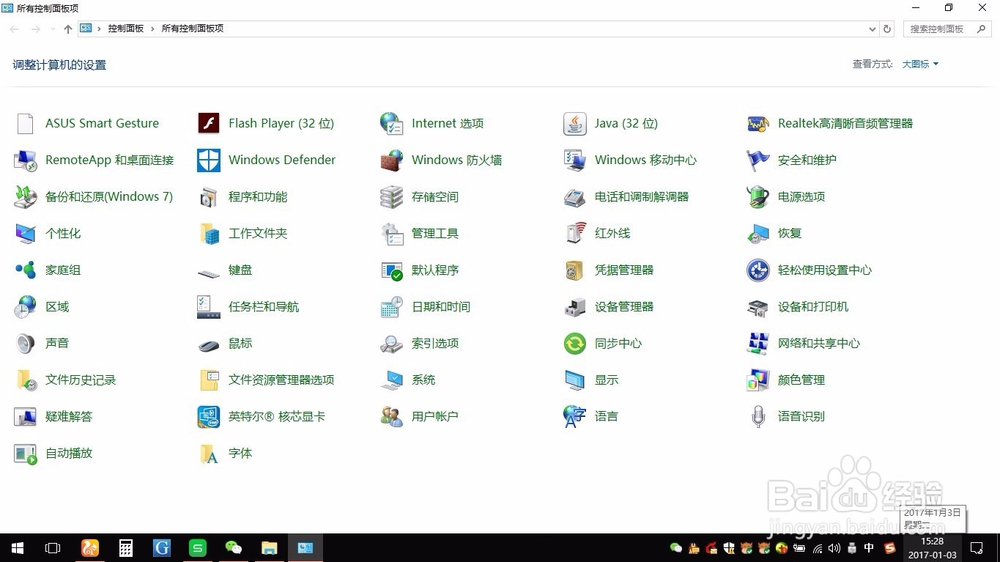Open Windows 防火墙 brick wall icon
The image size is (1000, 562).
tap(391, 160)
